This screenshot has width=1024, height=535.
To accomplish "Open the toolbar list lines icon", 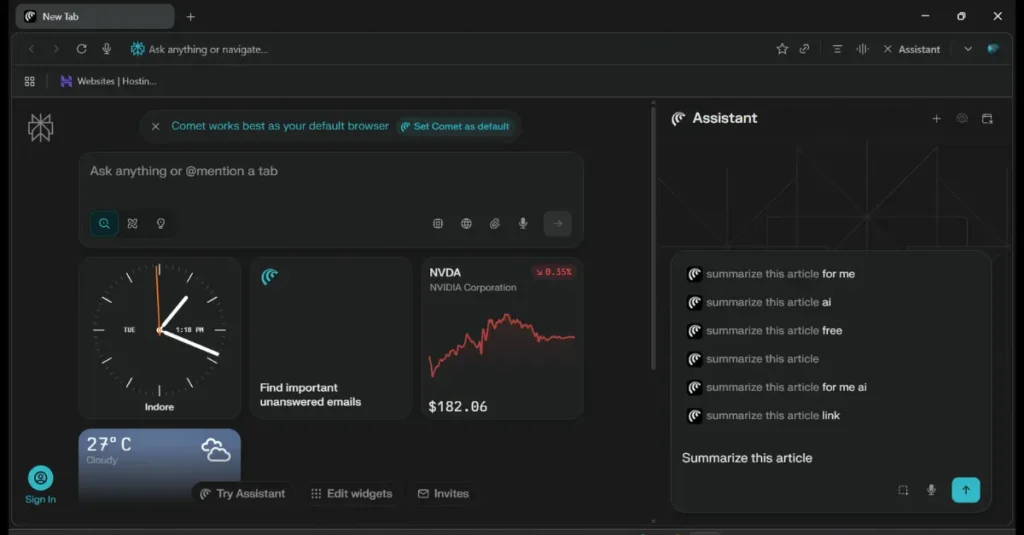I will click(837, 49).
